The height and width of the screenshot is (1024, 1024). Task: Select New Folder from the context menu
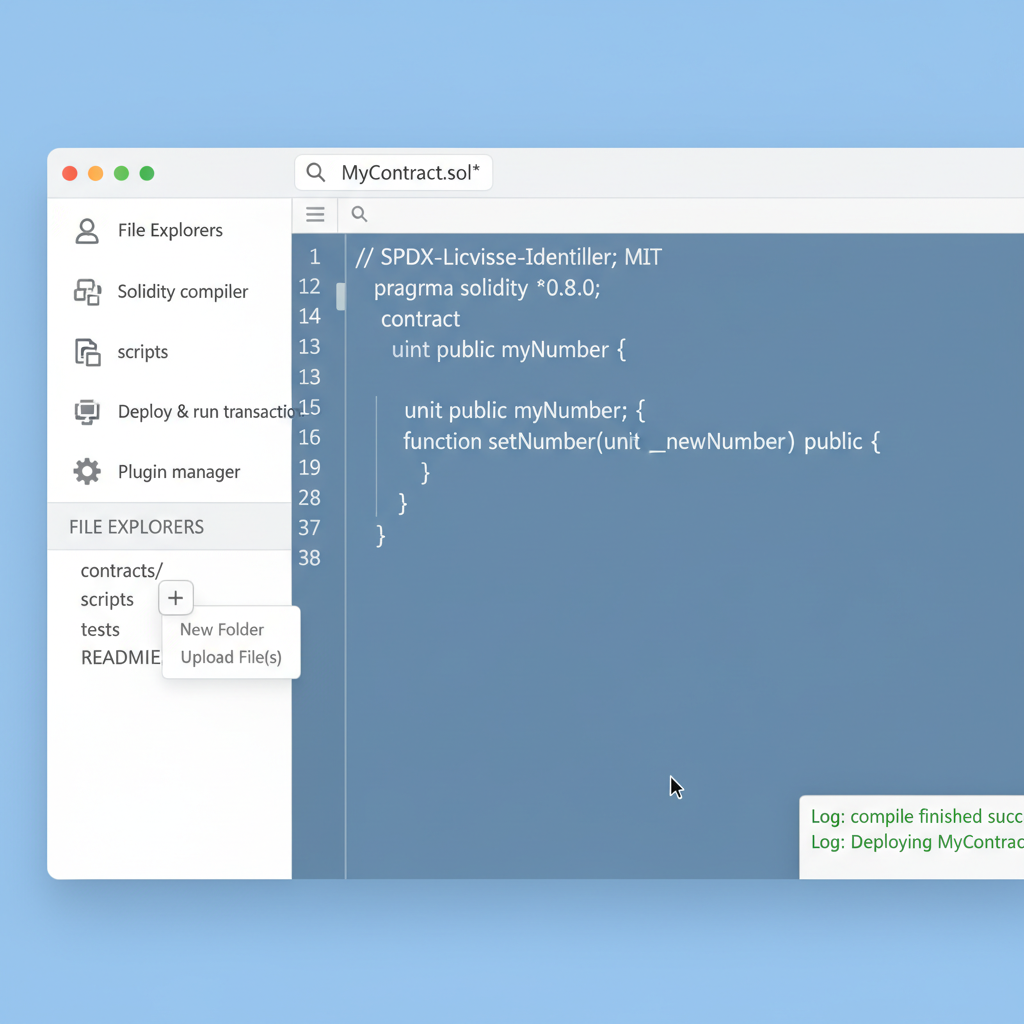click(221, 629)
